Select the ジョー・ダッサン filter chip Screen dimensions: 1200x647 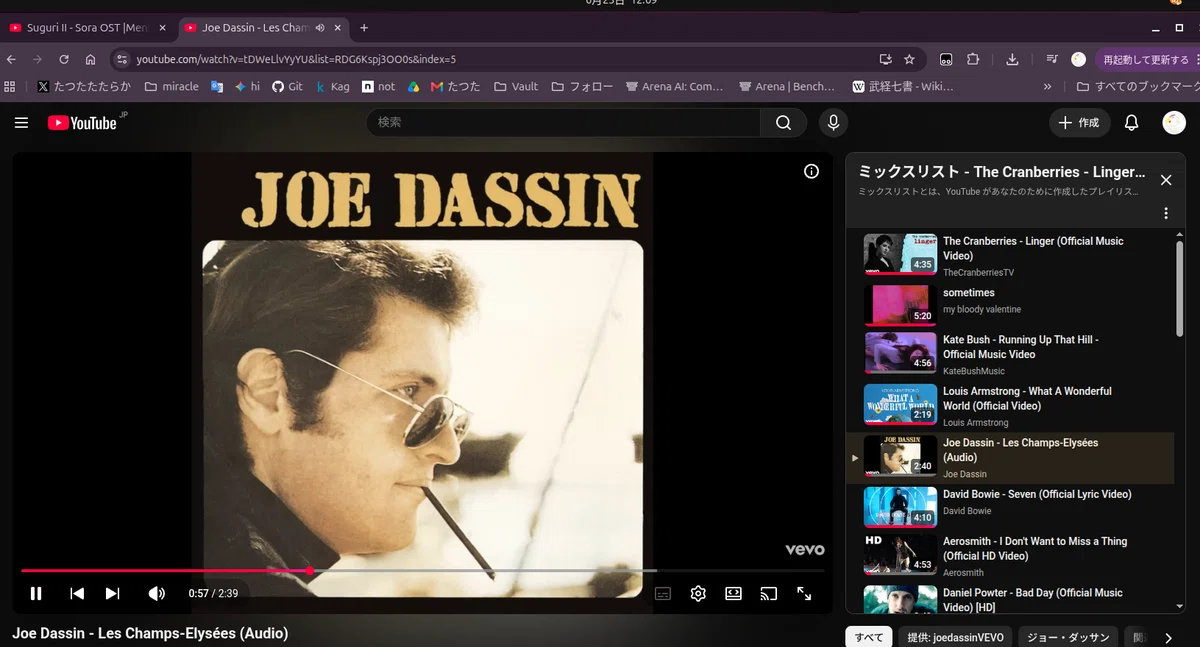click(1068, 637)
